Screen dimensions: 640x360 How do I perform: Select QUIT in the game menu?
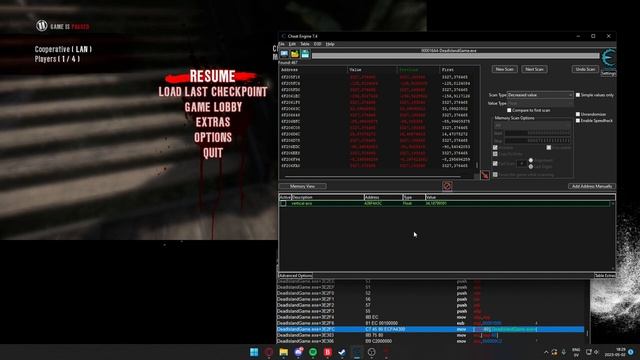pos(213,153)
